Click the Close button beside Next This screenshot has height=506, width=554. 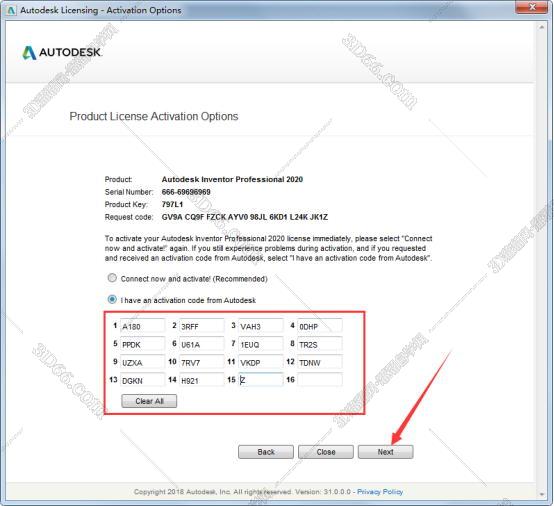325,452
